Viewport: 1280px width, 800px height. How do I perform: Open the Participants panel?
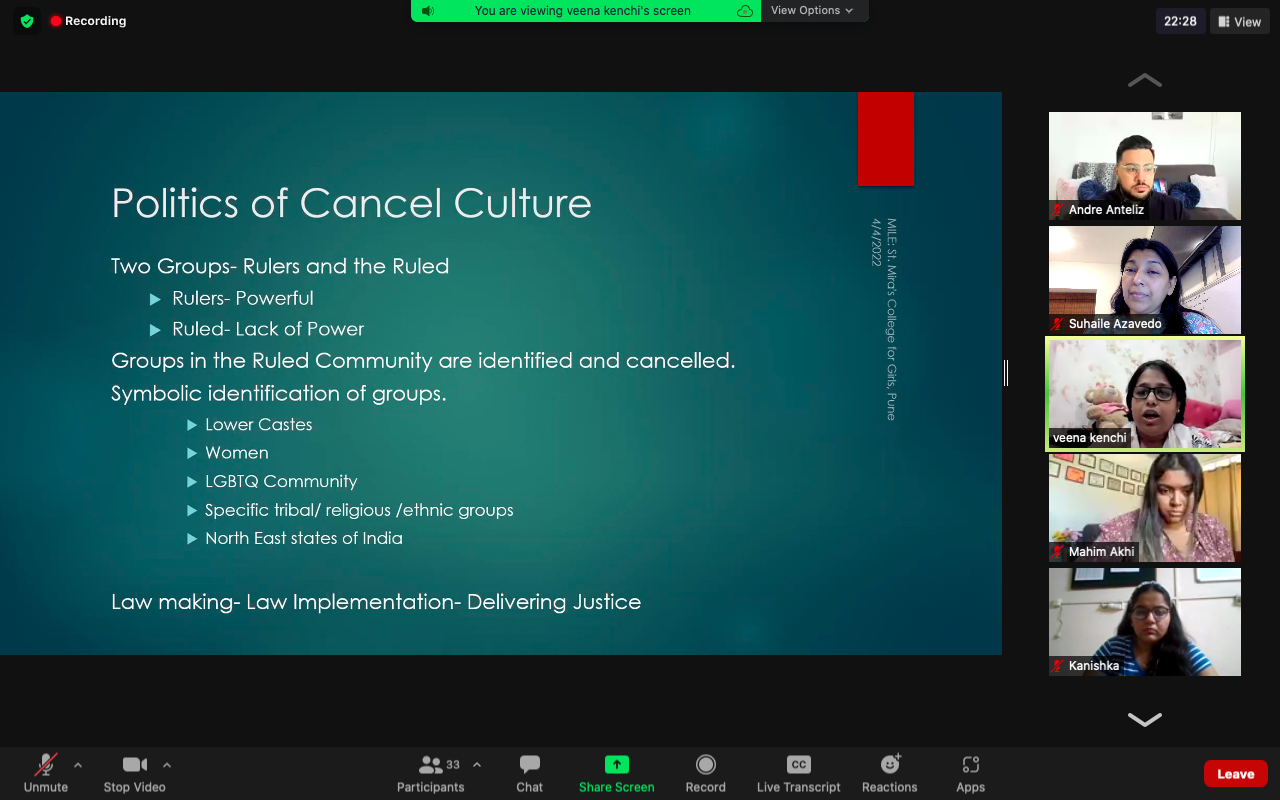[431, 773]
